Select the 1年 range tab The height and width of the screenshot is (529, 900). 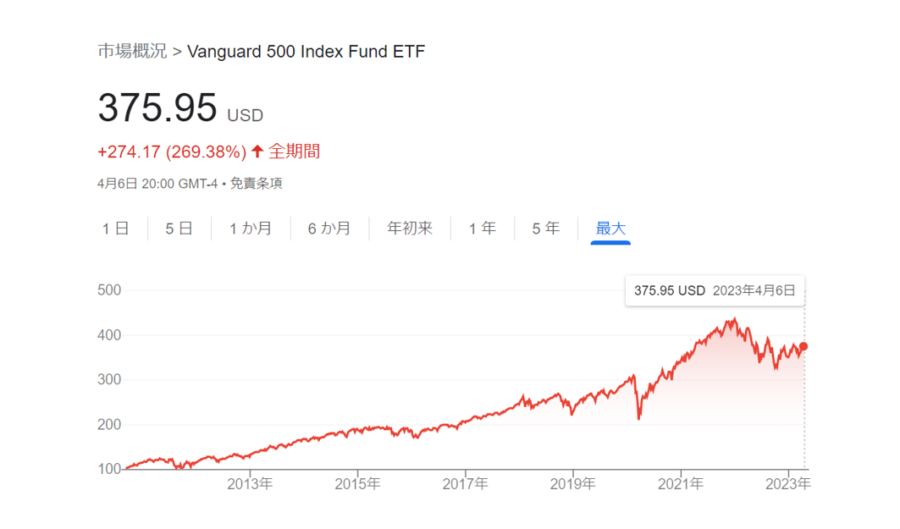482,229
